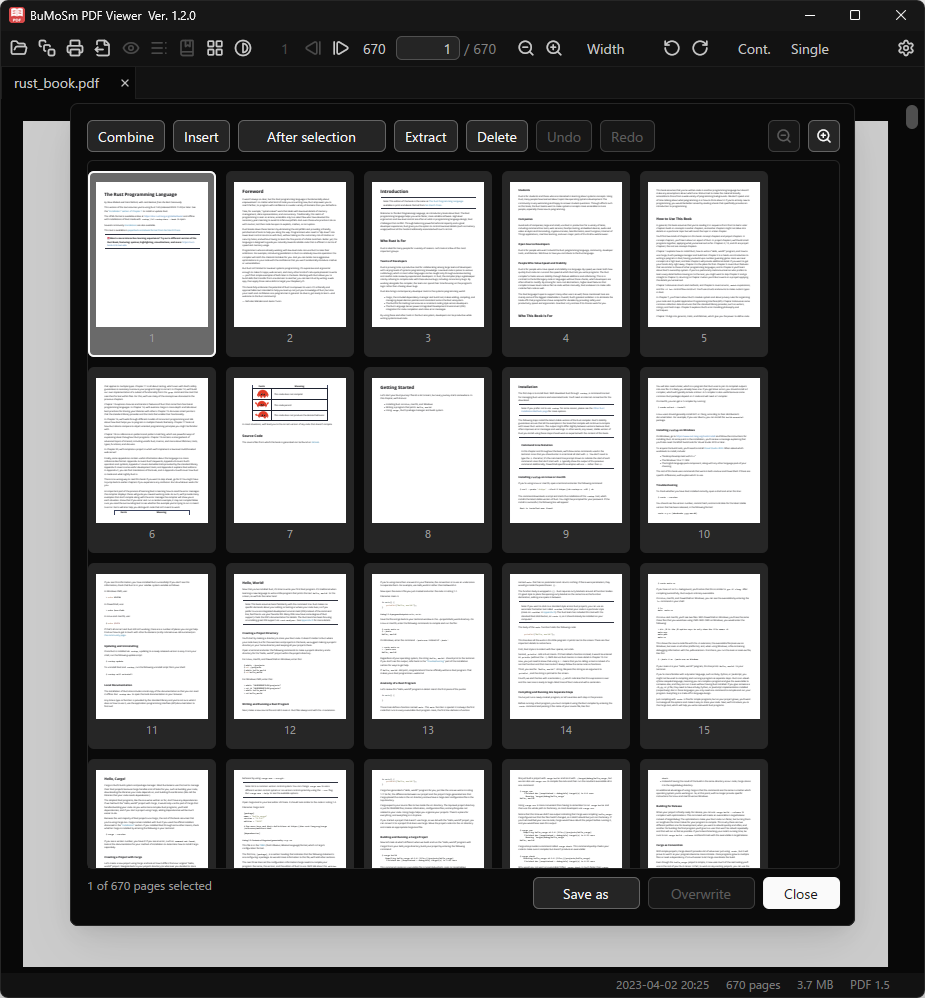Select the Width fit mode
925x998 pixels.
(605, 49)
